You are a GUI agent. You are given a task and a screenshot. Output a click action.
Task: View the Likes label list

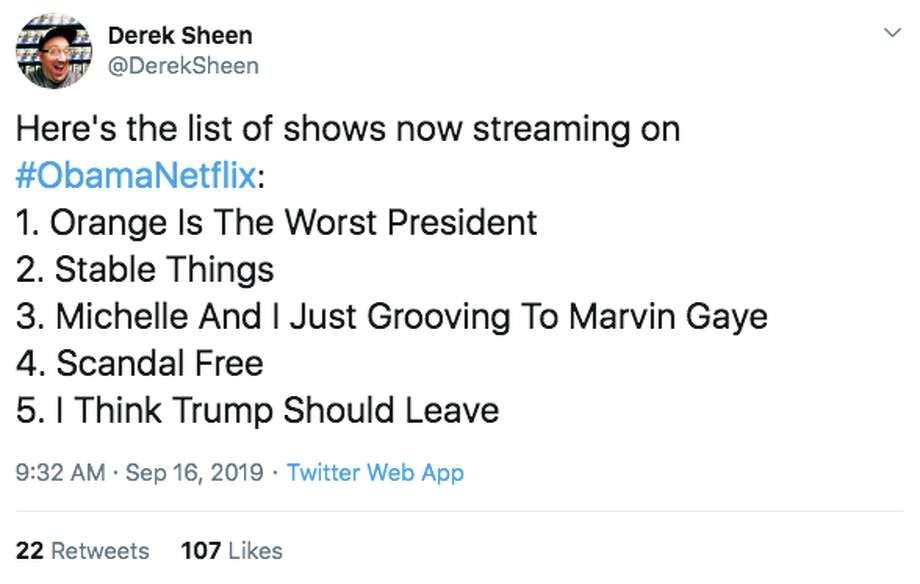coord(257,550)
